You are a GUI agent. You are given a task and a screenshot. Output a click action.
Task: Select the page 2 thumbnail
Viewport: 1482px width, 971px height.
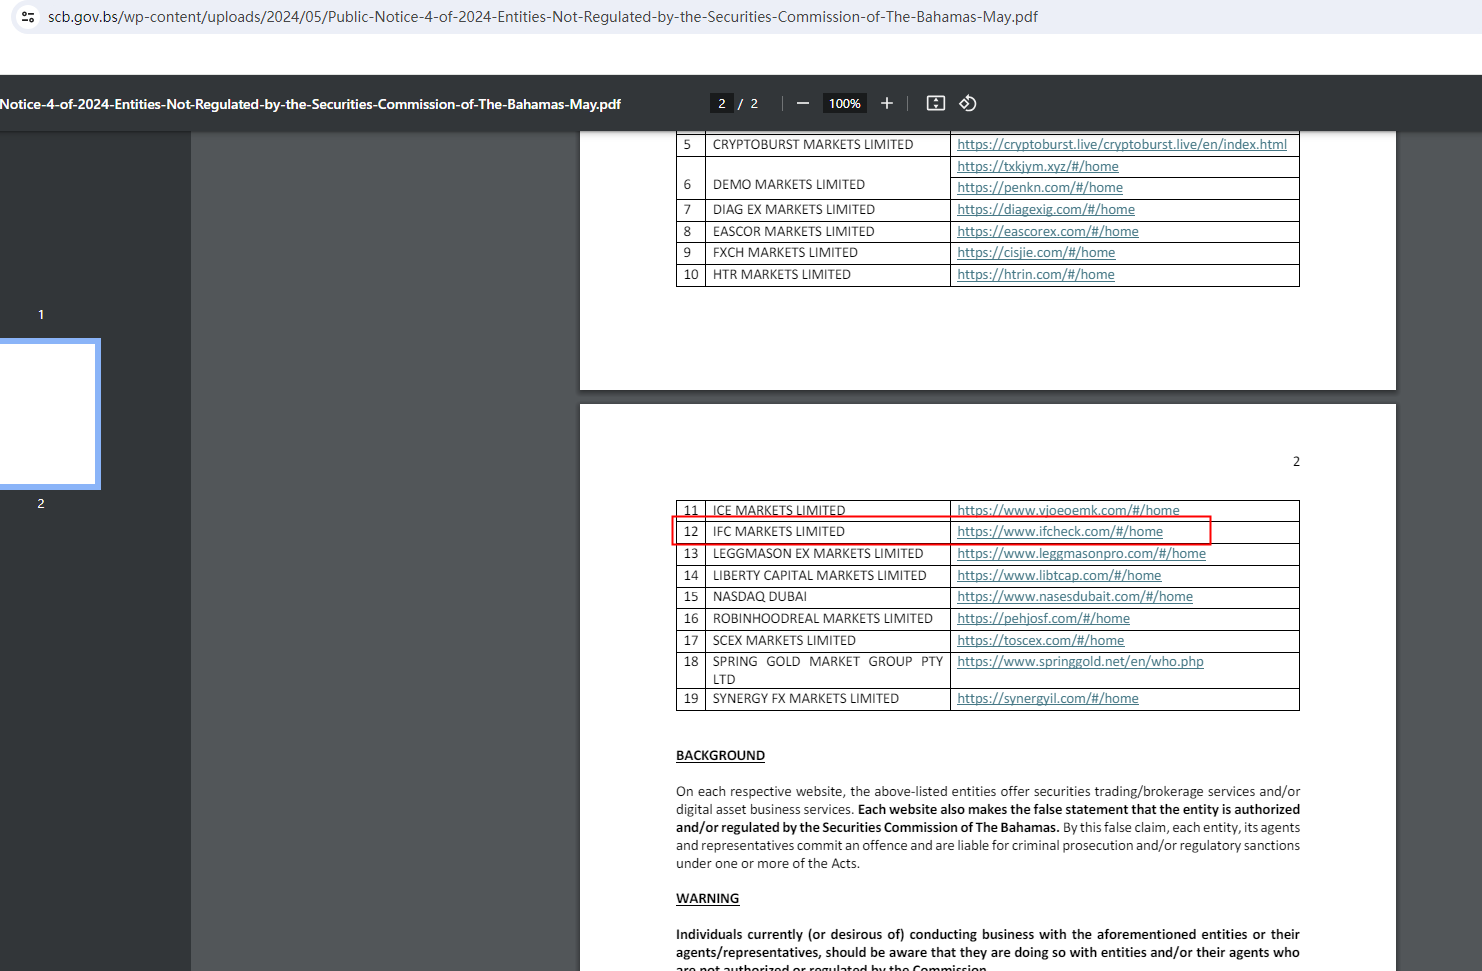[x=48, y=413]
